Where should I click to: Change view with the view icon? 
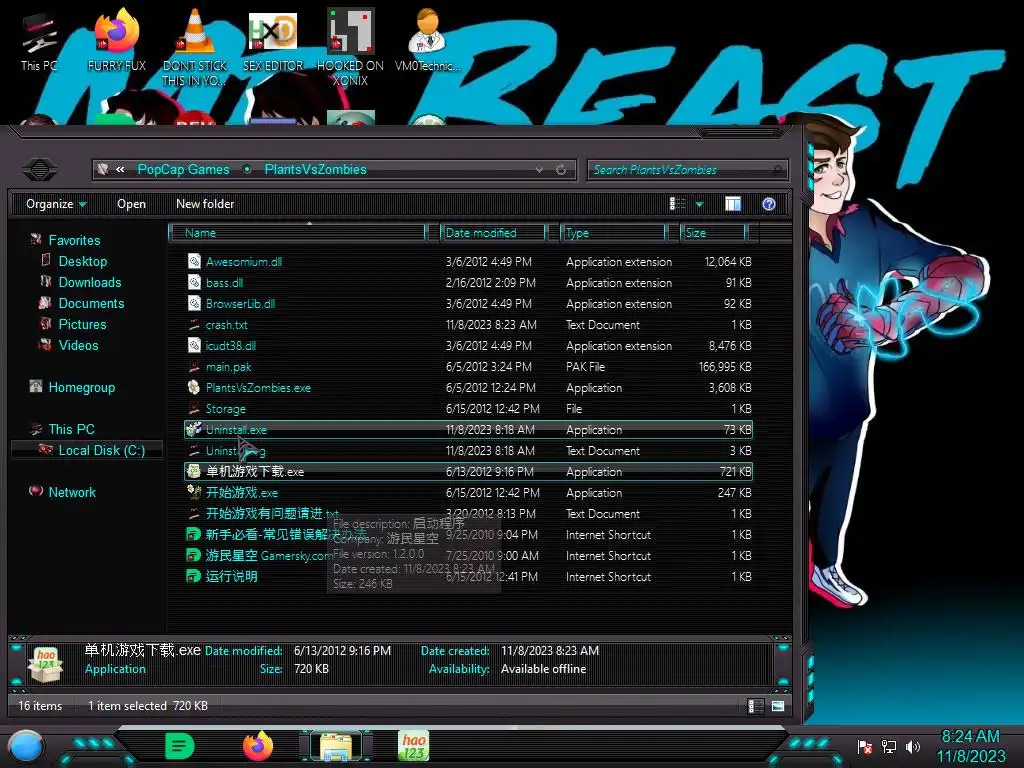click(x=678, y=204)
